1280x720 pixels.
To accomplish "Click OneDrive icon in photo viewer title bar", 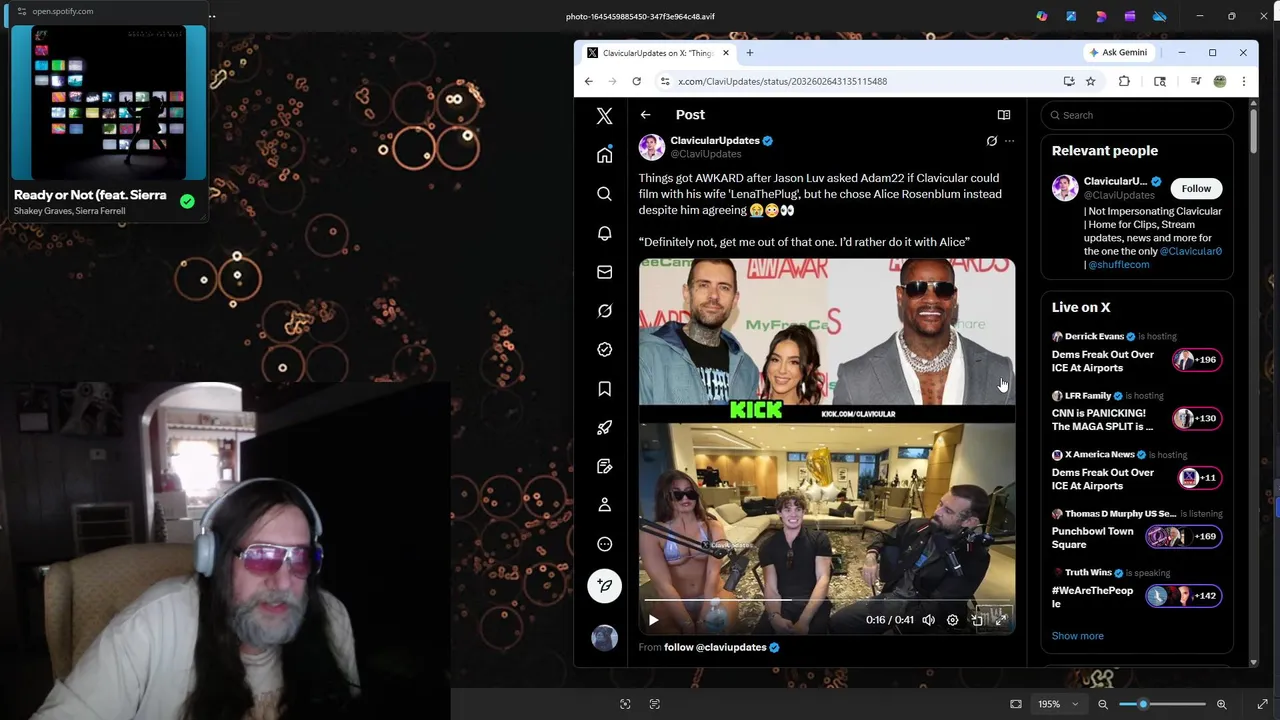I will click(x=1159, y=16).
